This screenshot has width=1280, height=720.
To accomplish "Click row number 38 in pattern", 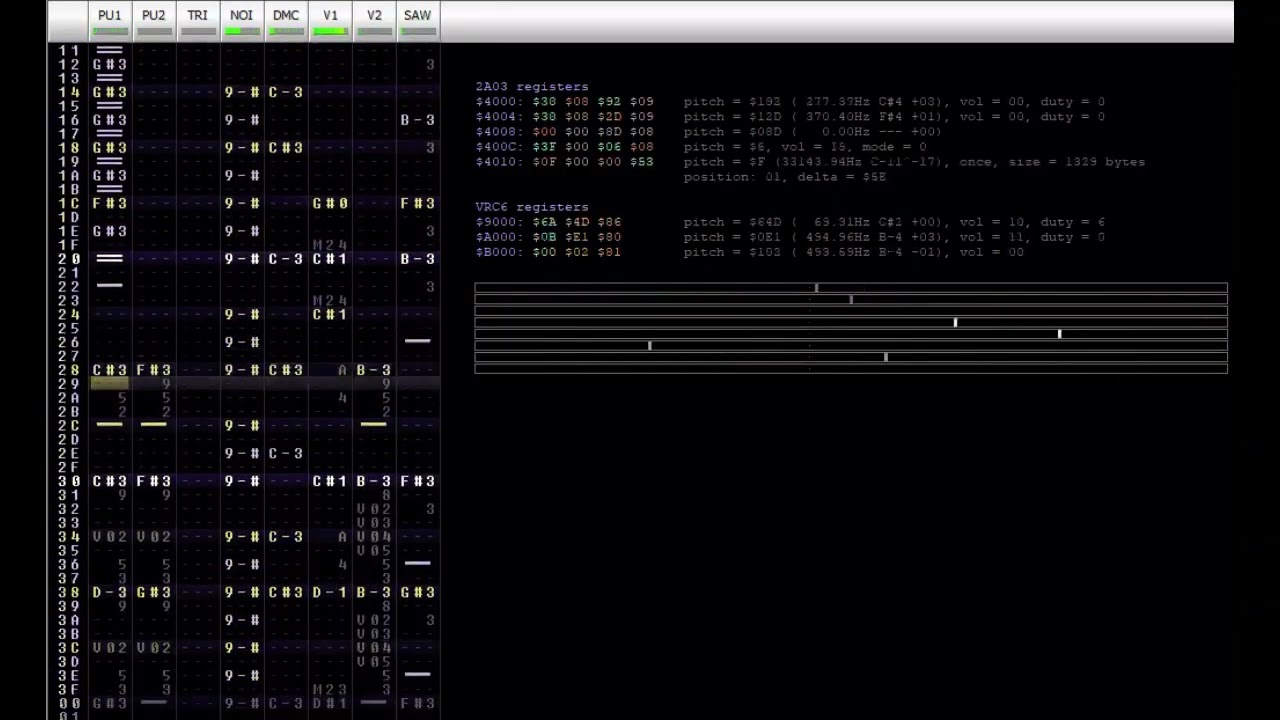I will pos(69,592).
